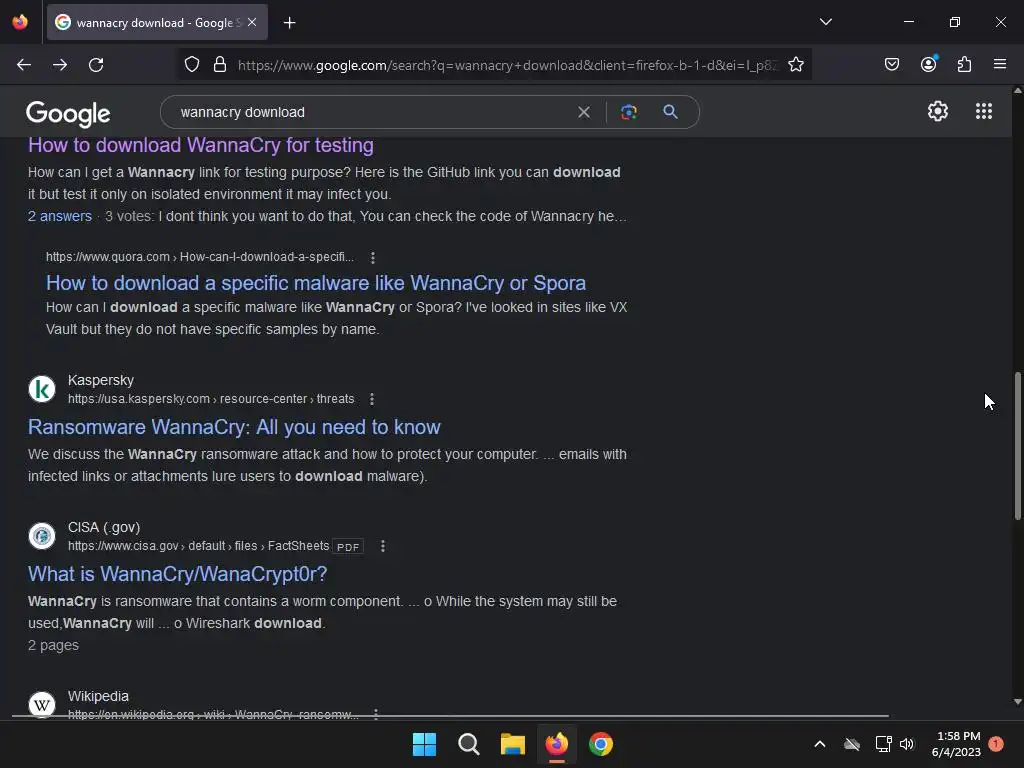Submit search with magnifying glass icon

(x=670, y=112)
